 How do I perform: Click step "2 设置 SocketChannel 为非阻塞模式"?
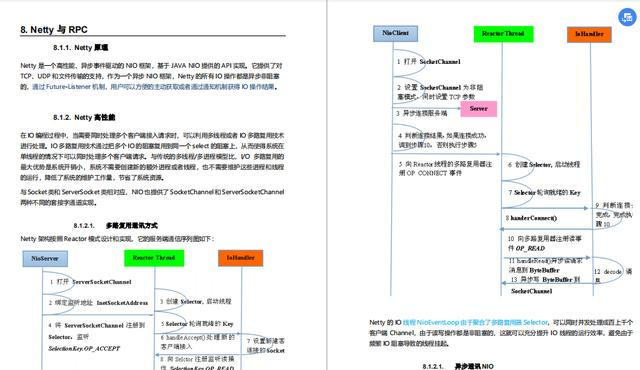point(440,92)
